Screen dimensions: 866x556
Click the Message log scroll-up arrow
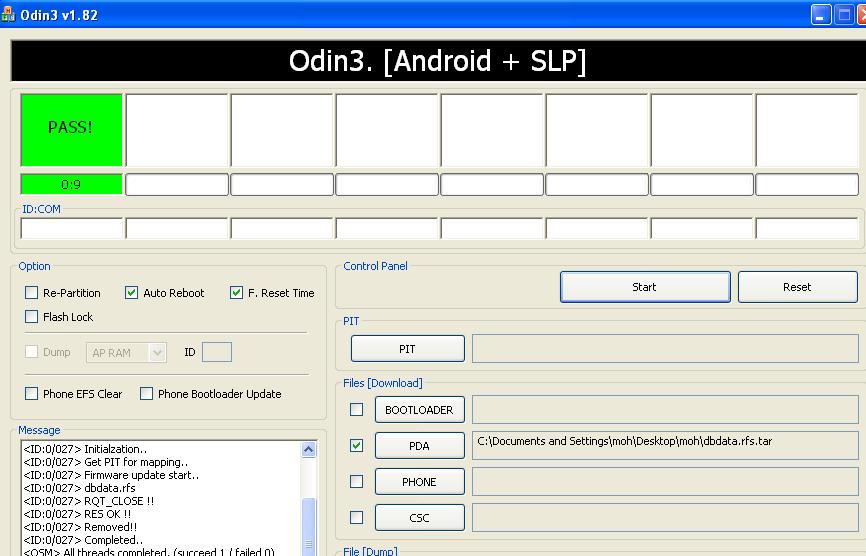click(x=309, y=449)
